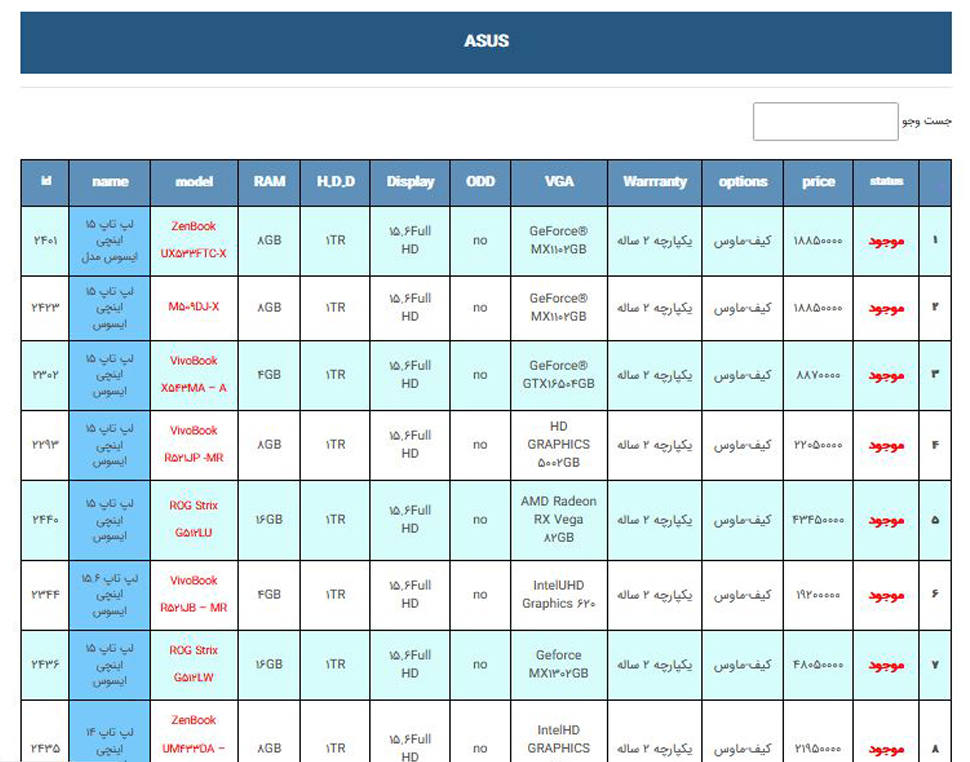Click the price 8870000 cell

[x=818, y=375]
